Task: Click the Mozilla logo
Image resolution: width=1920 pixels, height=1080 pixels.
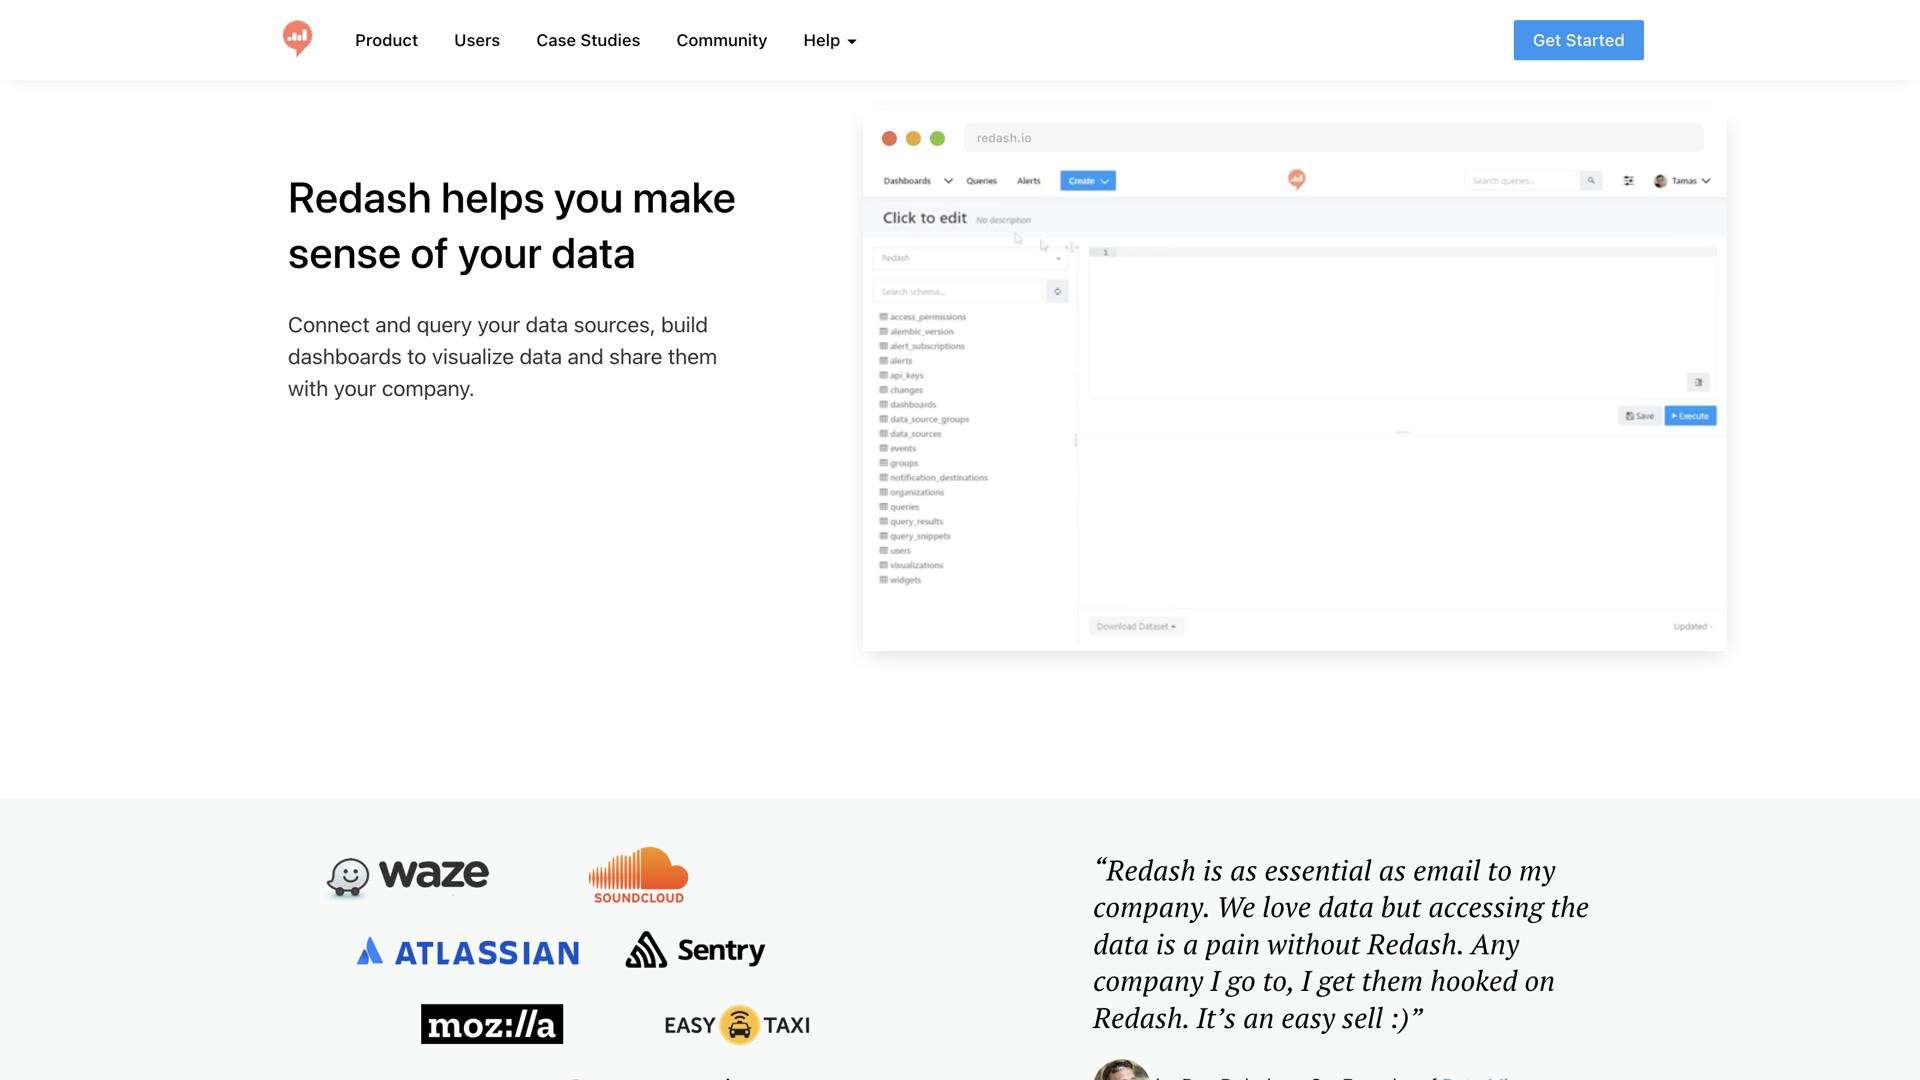Action: [x=491, y=1024]
